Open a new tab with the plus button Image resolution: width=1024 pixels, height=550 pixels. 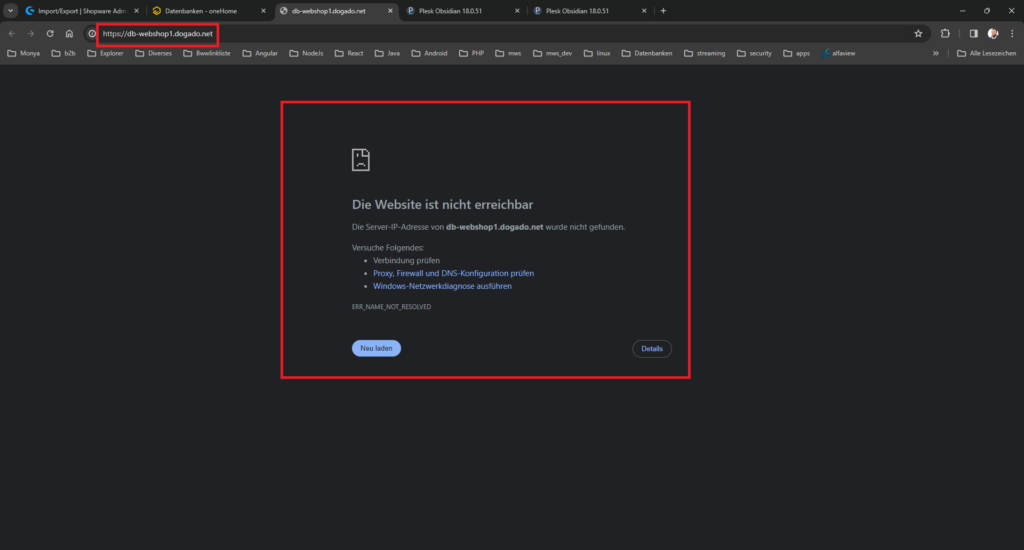click(x=663, y=10)
